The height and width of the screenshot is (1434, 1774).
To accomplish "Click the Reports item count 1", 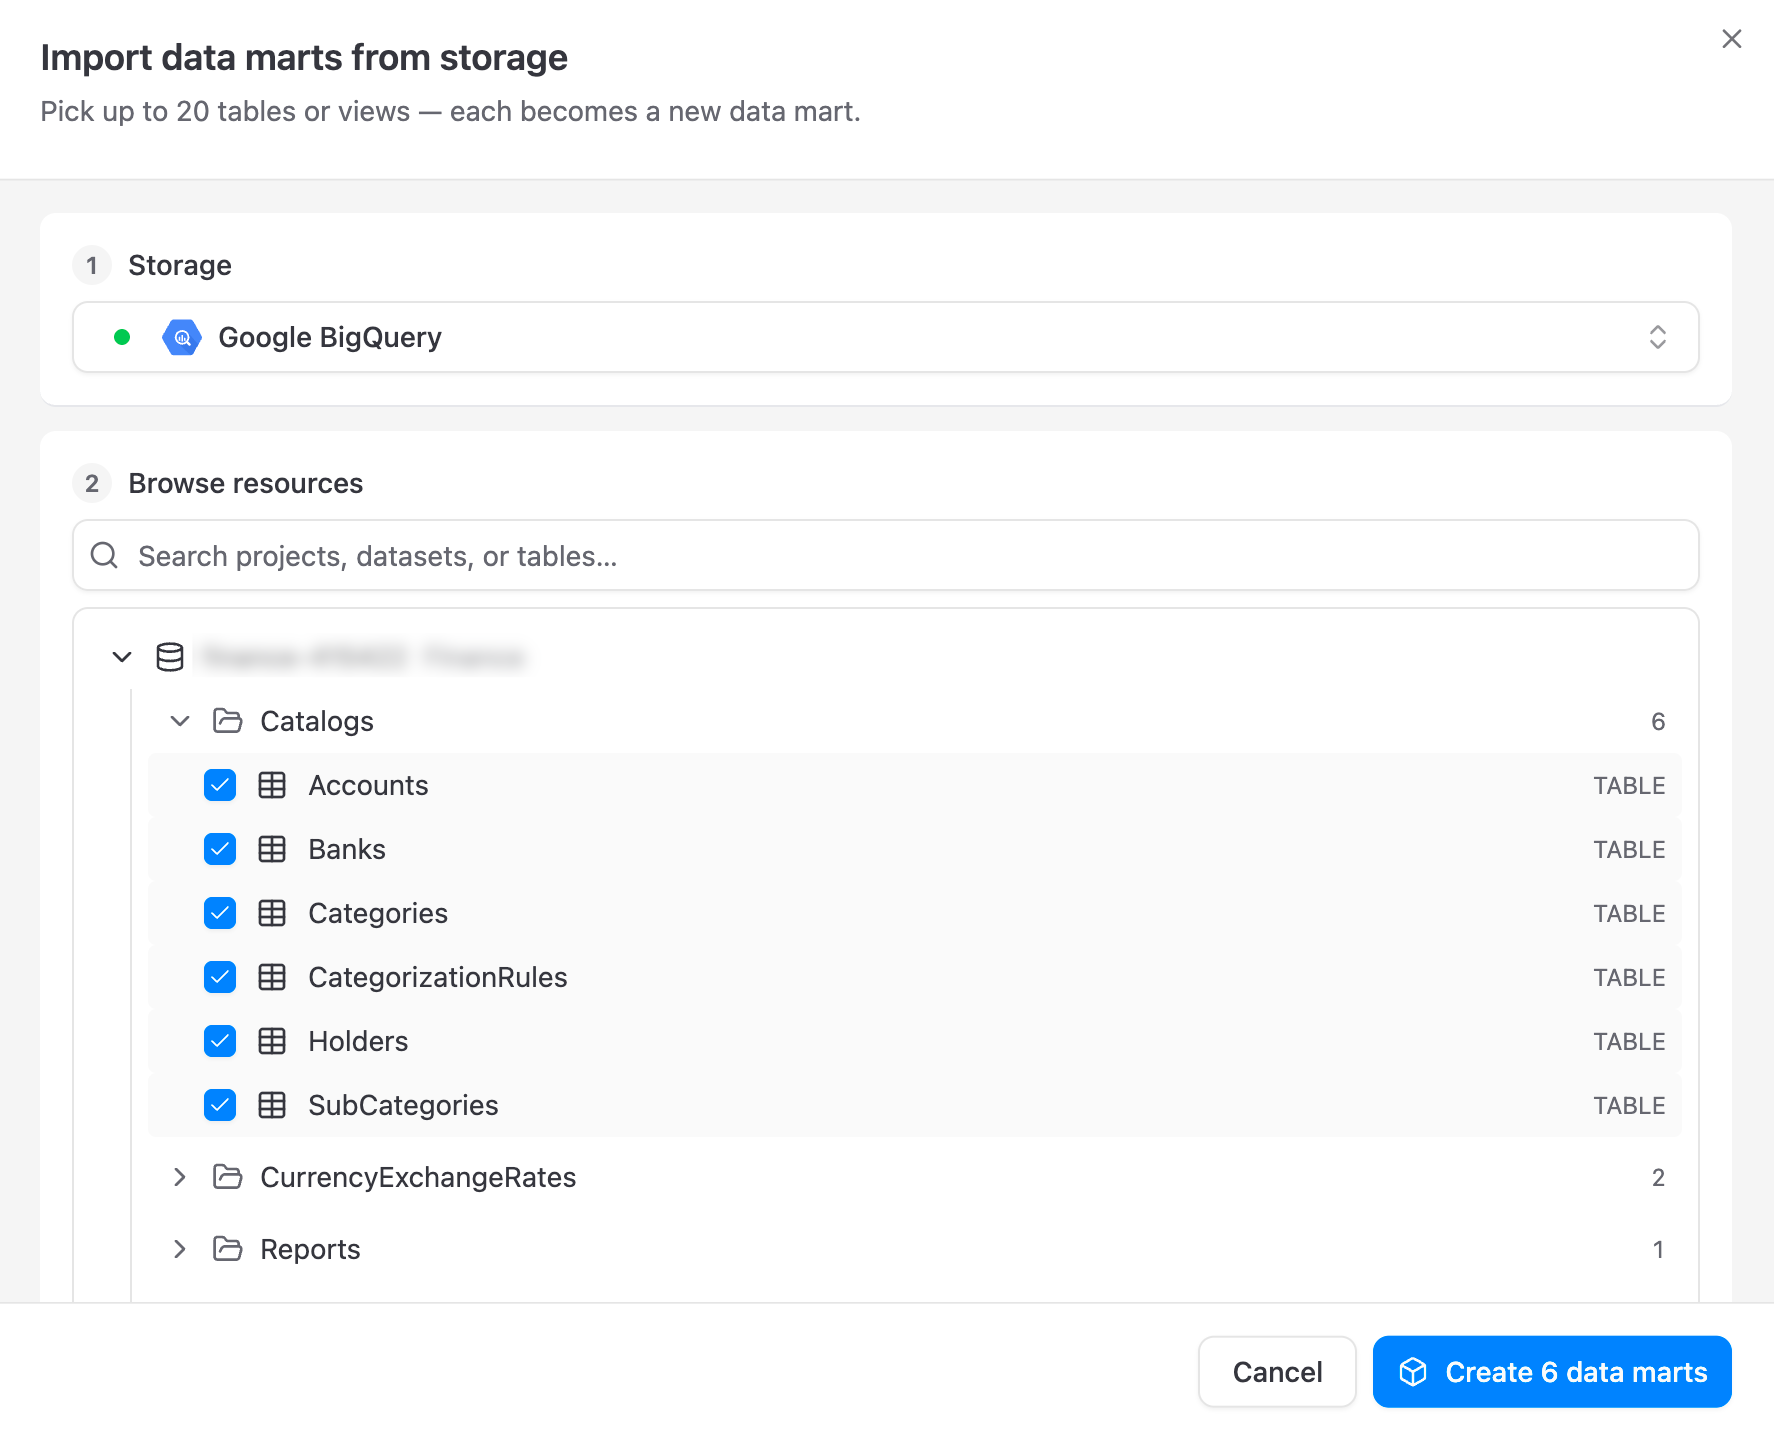I will click(1658, 1250).
